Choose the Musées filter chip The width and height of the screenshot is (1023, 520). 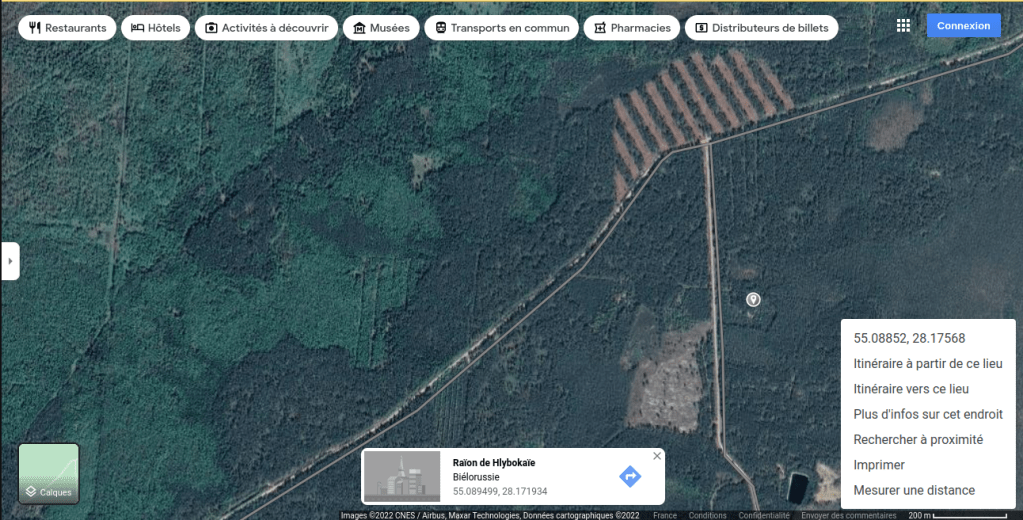click(381, 28)
